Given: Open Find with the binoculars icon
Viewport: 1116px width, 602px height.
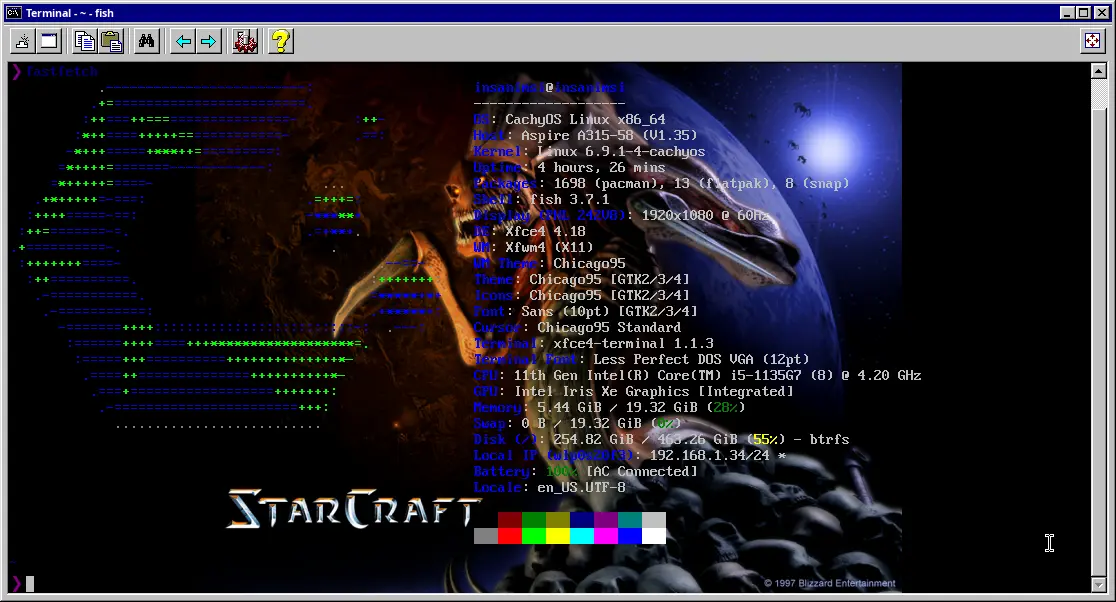Looking at the screenshot, I should coord(147,41).
